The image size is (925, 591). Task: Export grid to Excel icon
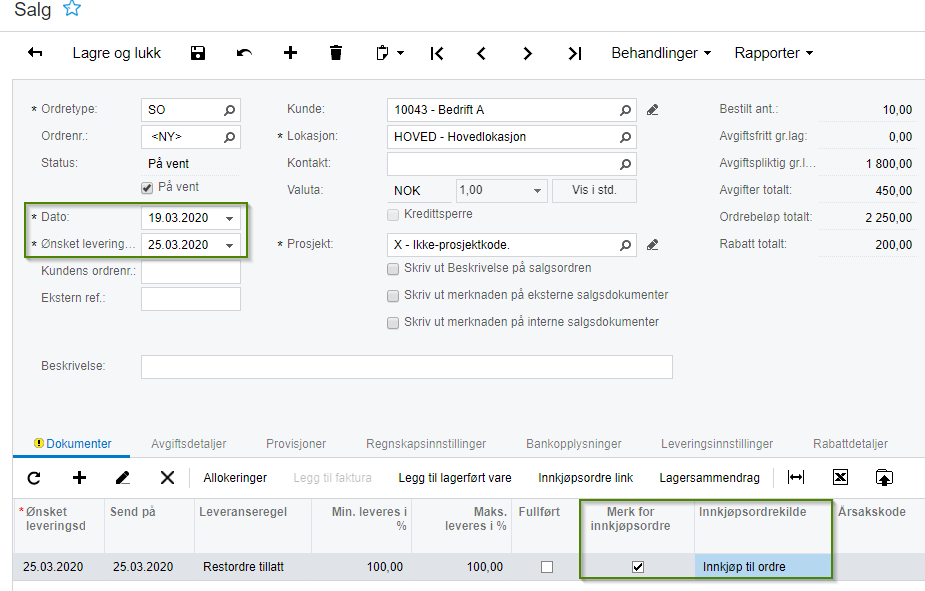840,477
